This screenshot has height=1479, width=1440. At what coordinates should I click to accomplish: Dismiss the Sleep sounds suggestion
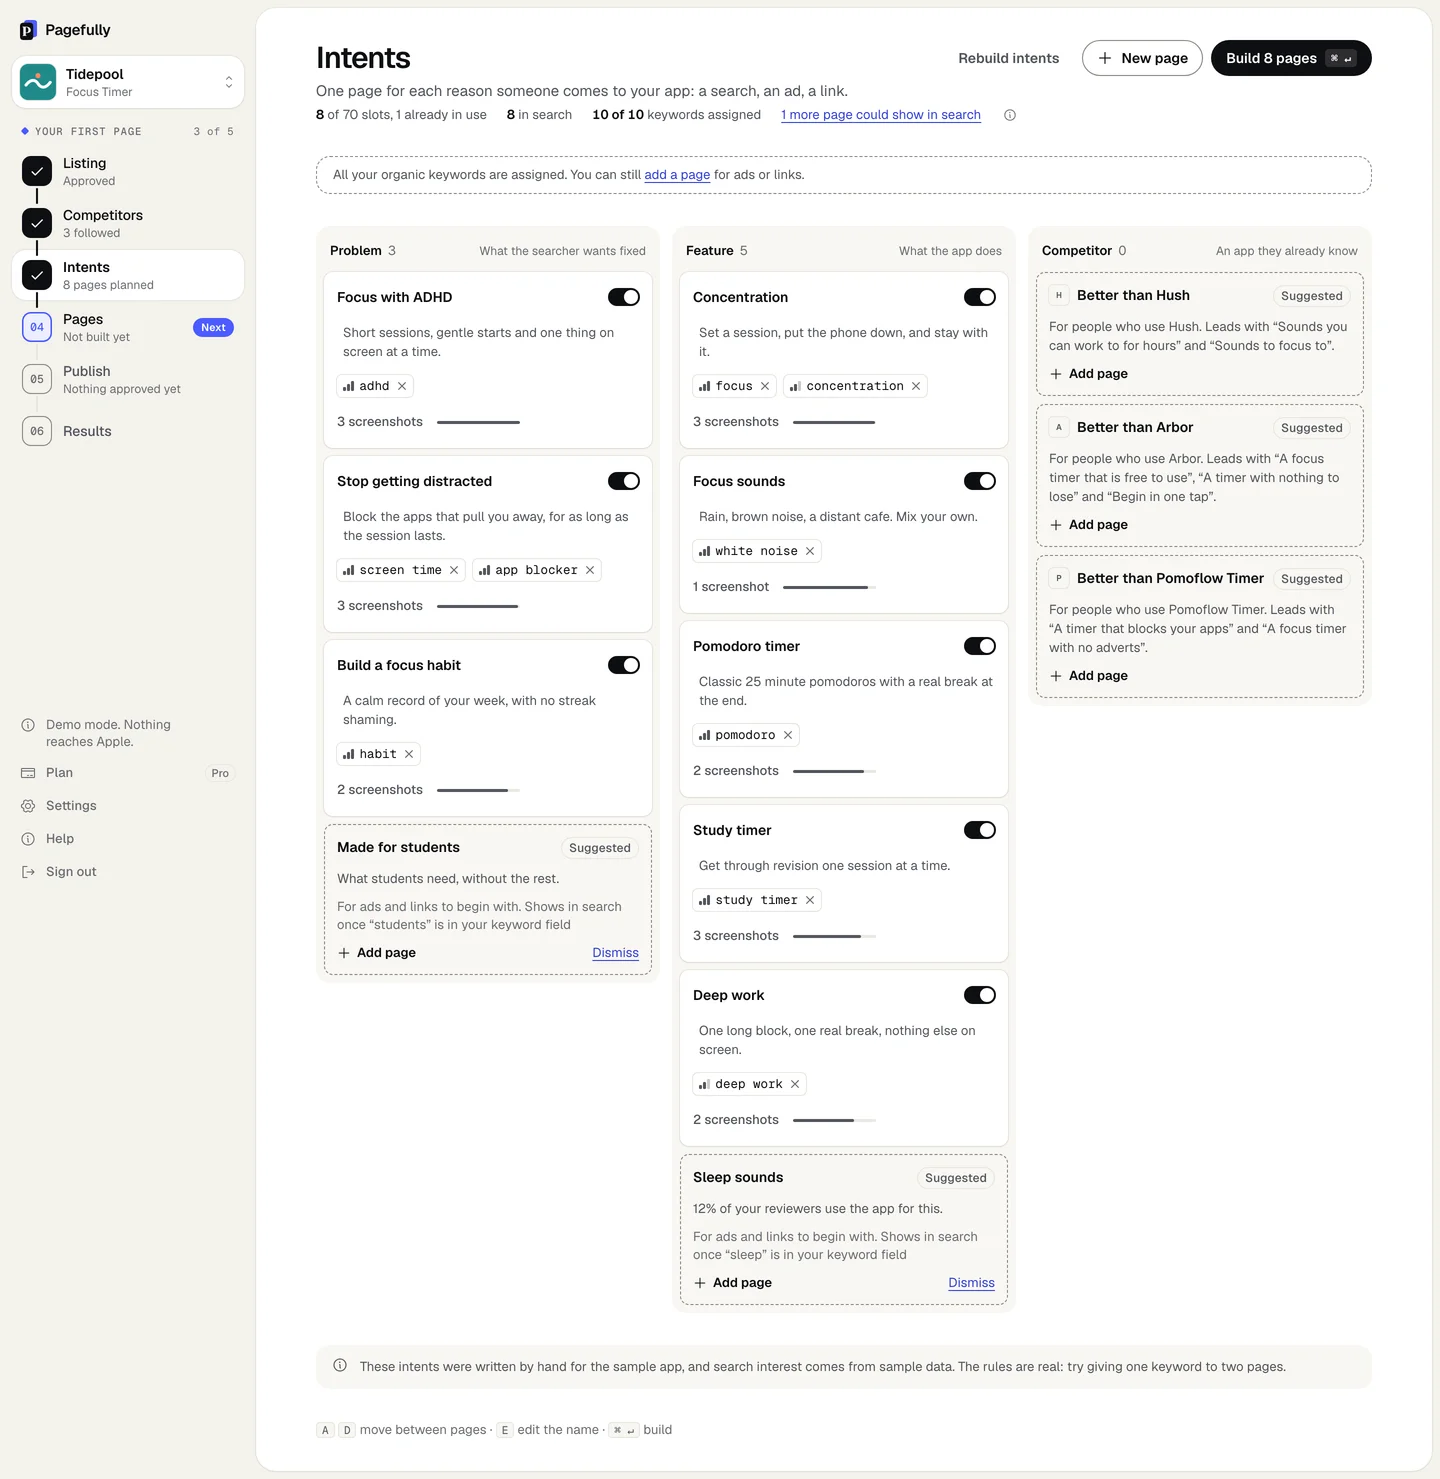pyautogui.click(x=971, y=1283)
